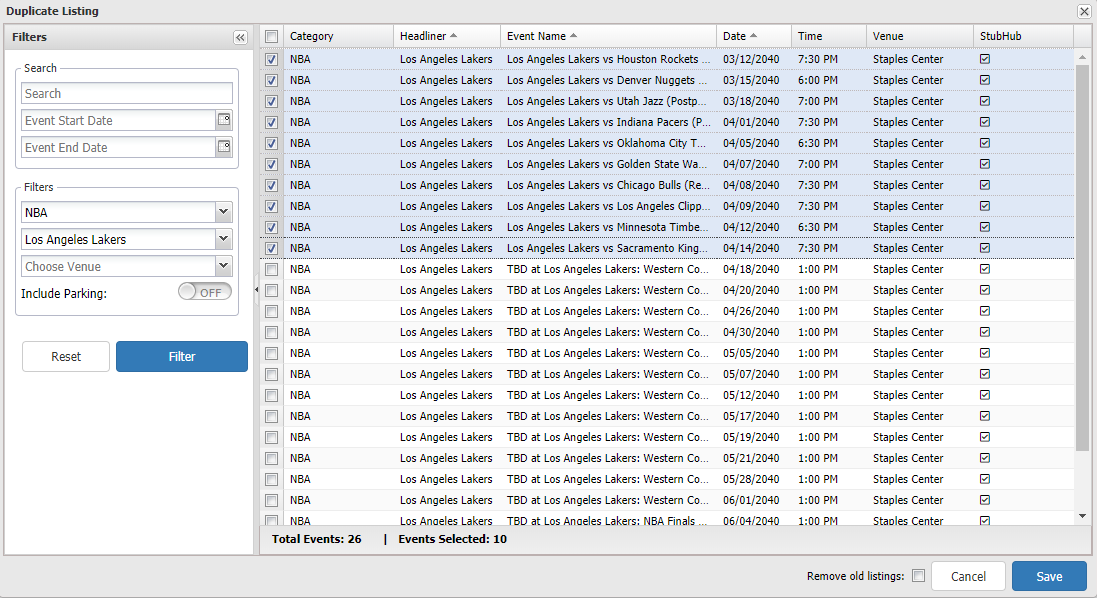1097x598 pixels.
Task: Click Lakers vs Oklahoma City event name
Action: point(606,143)
